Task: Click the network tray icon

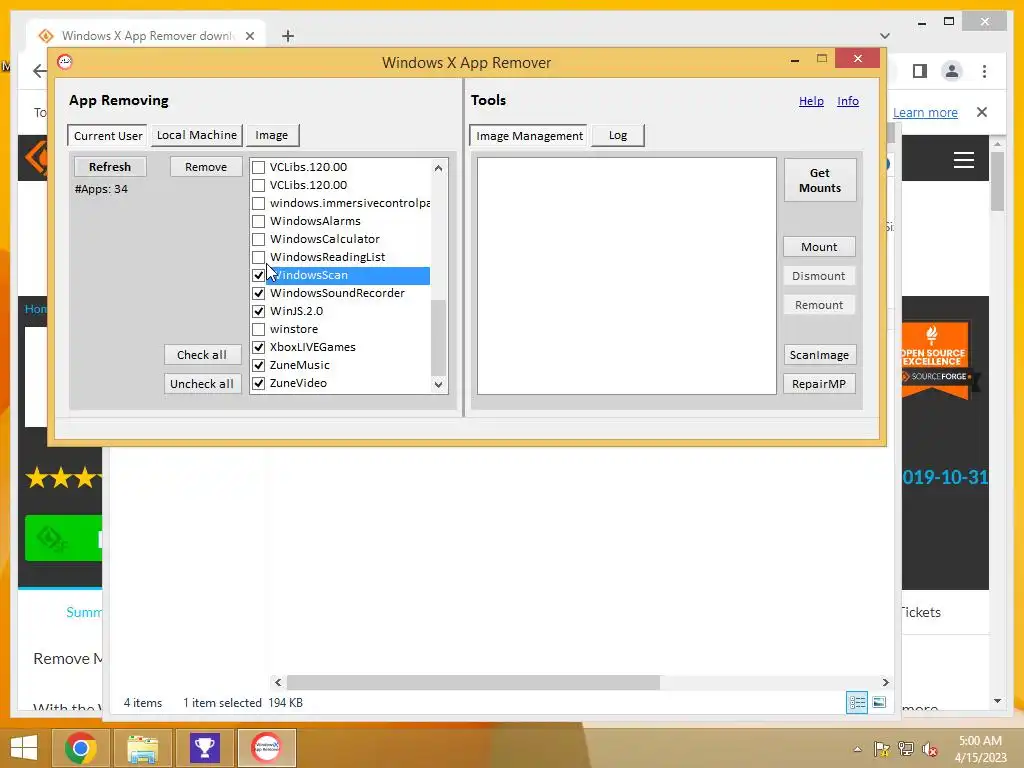Action: [906, 749]
